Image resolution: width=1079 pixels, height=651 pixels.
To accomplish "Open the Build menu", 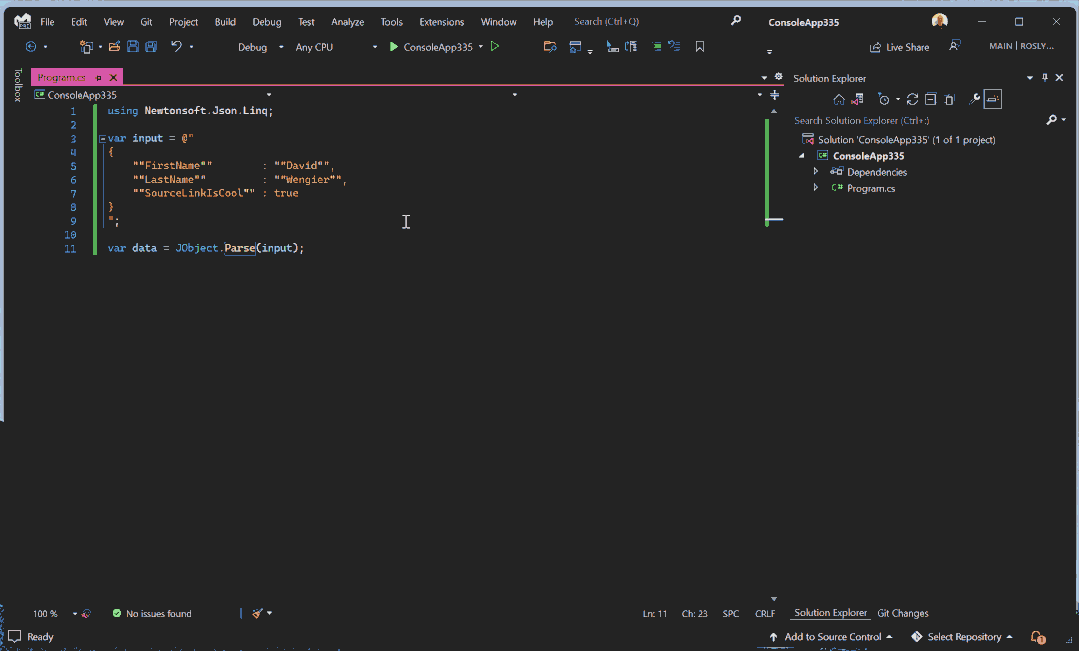I will tap(225, 22).
